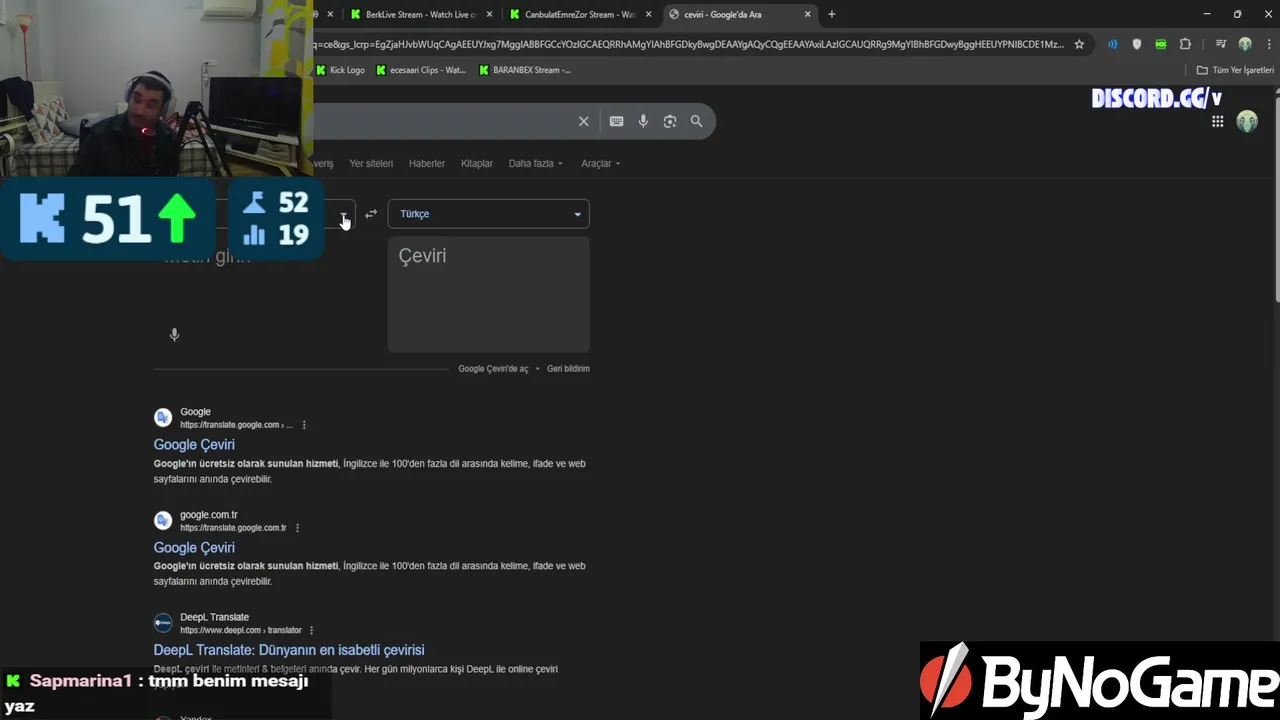Open more options for the DeepL result
This screenshot has width=1280, height=720.
(x=312, y=630)
